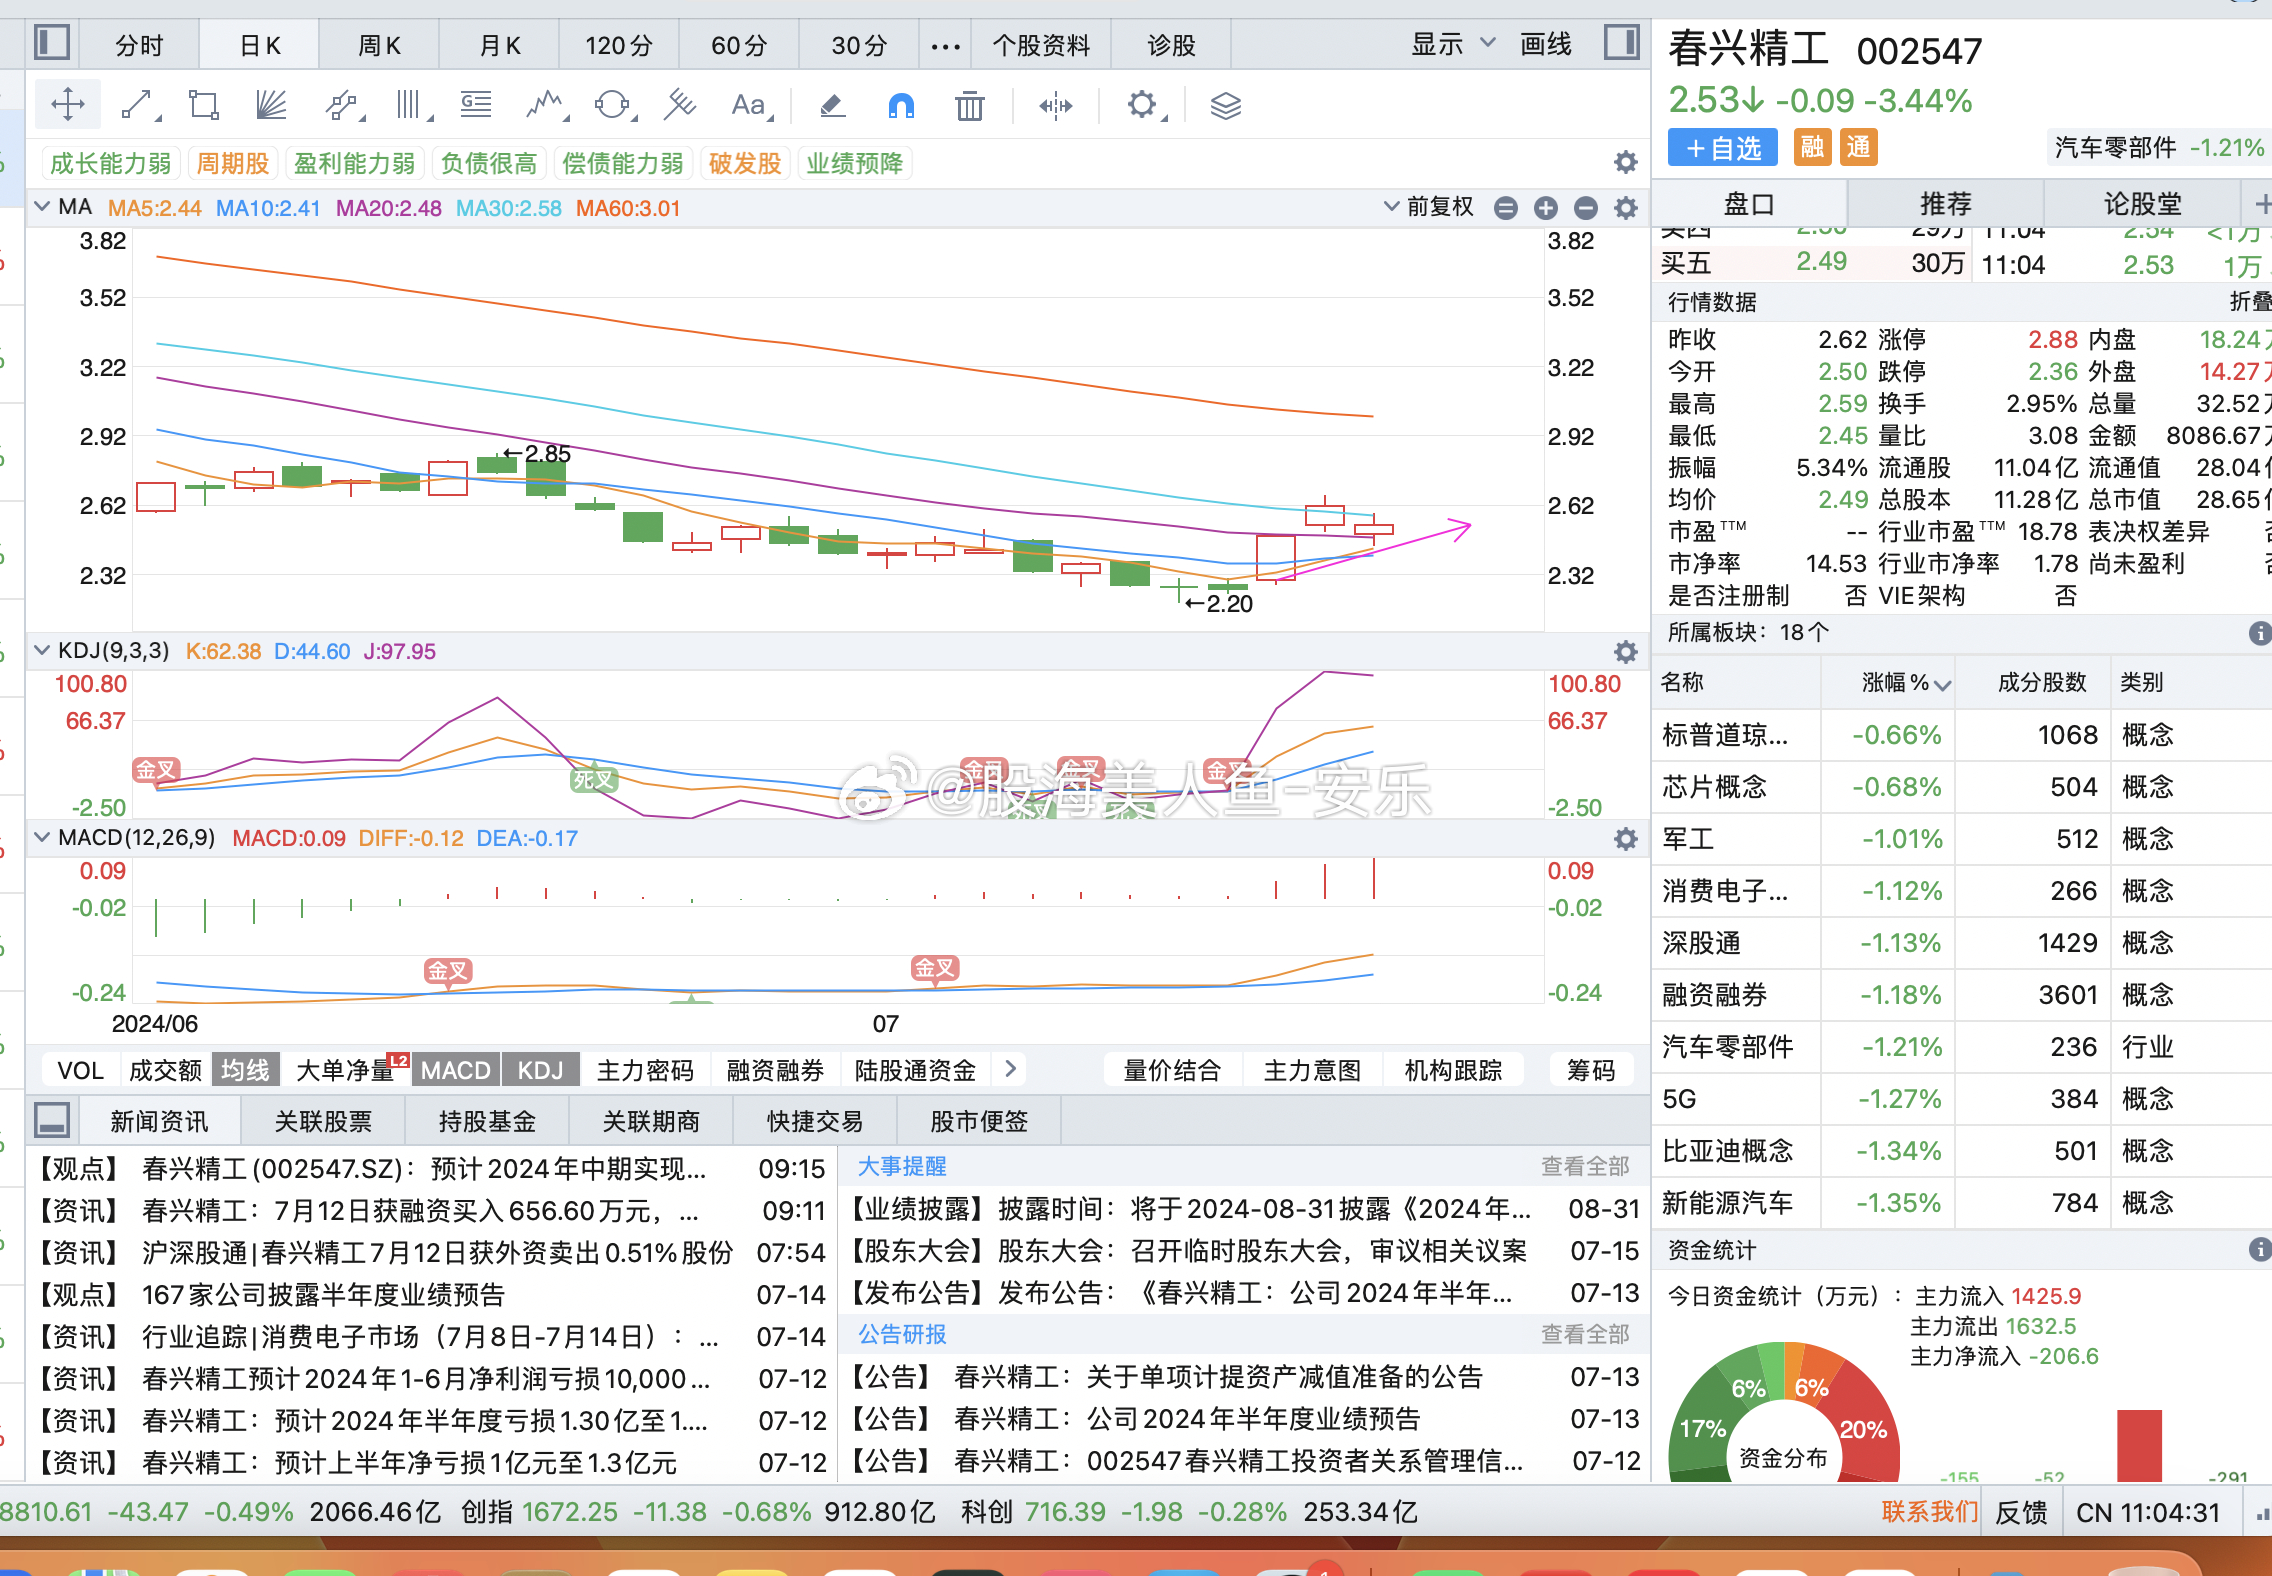Switch to the 分时 chart tab
The height and width of the screenshot is (1576, 2272).
click(139, 45)
